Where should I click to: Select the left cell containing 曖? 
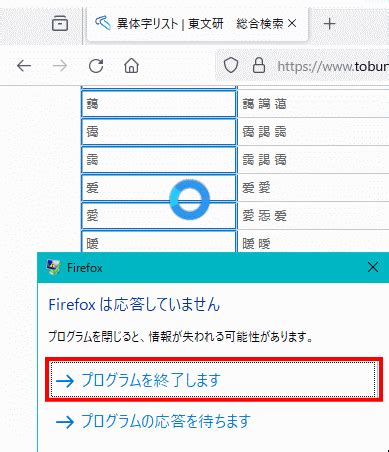pyautogui.click(x=159, y=241)
